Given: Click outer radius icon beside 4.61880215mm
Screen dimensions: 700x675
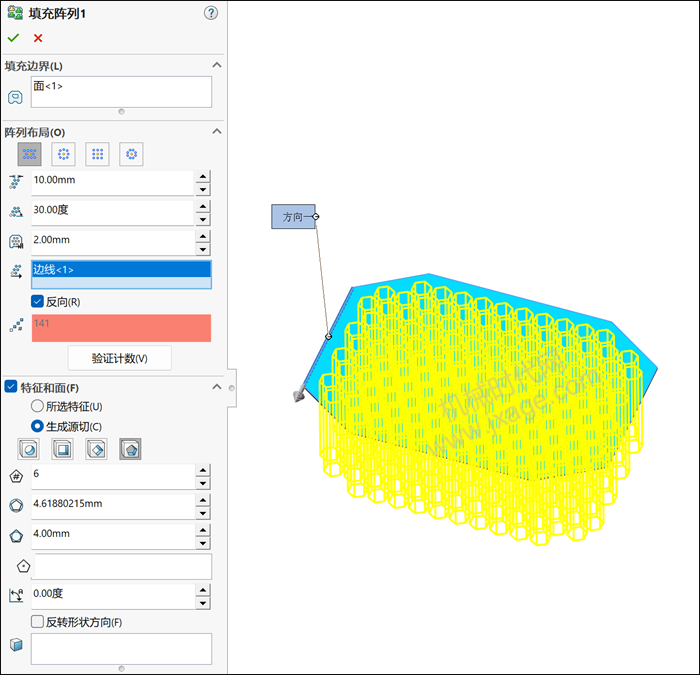Looking at the screenshot, I should pos(16,506).
